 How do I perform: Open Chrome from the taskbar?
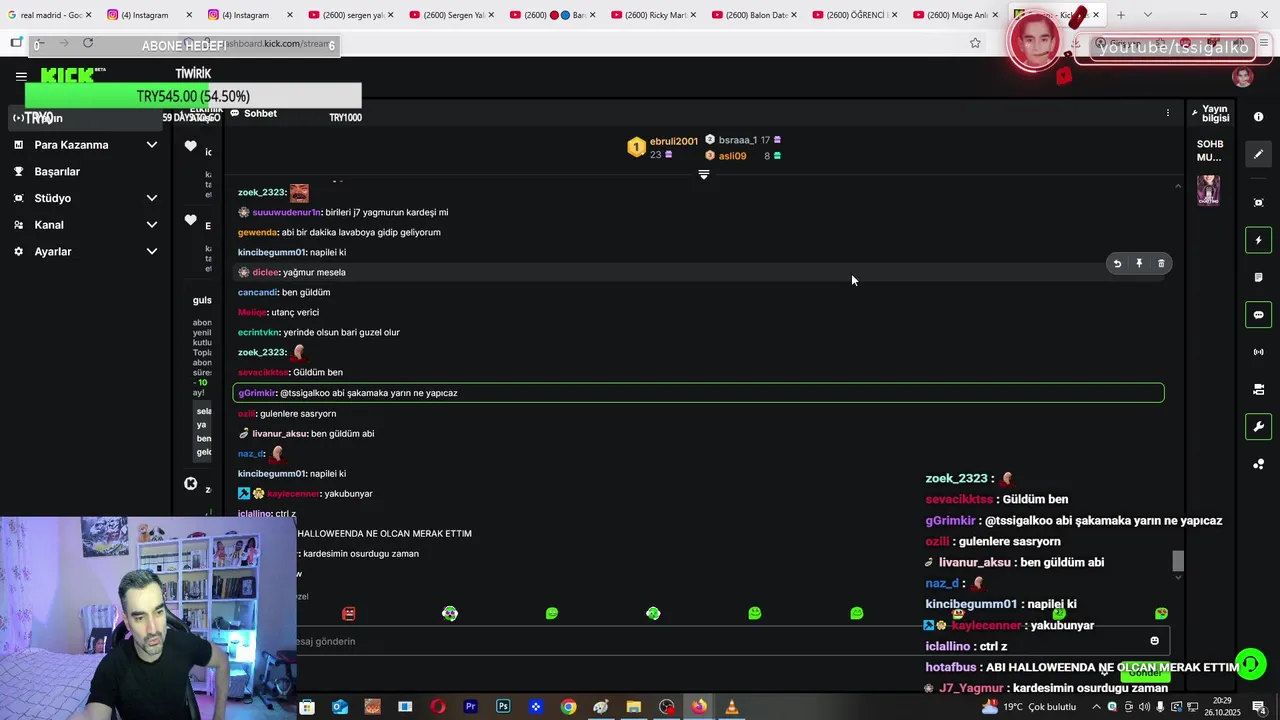tap(568, 707)
